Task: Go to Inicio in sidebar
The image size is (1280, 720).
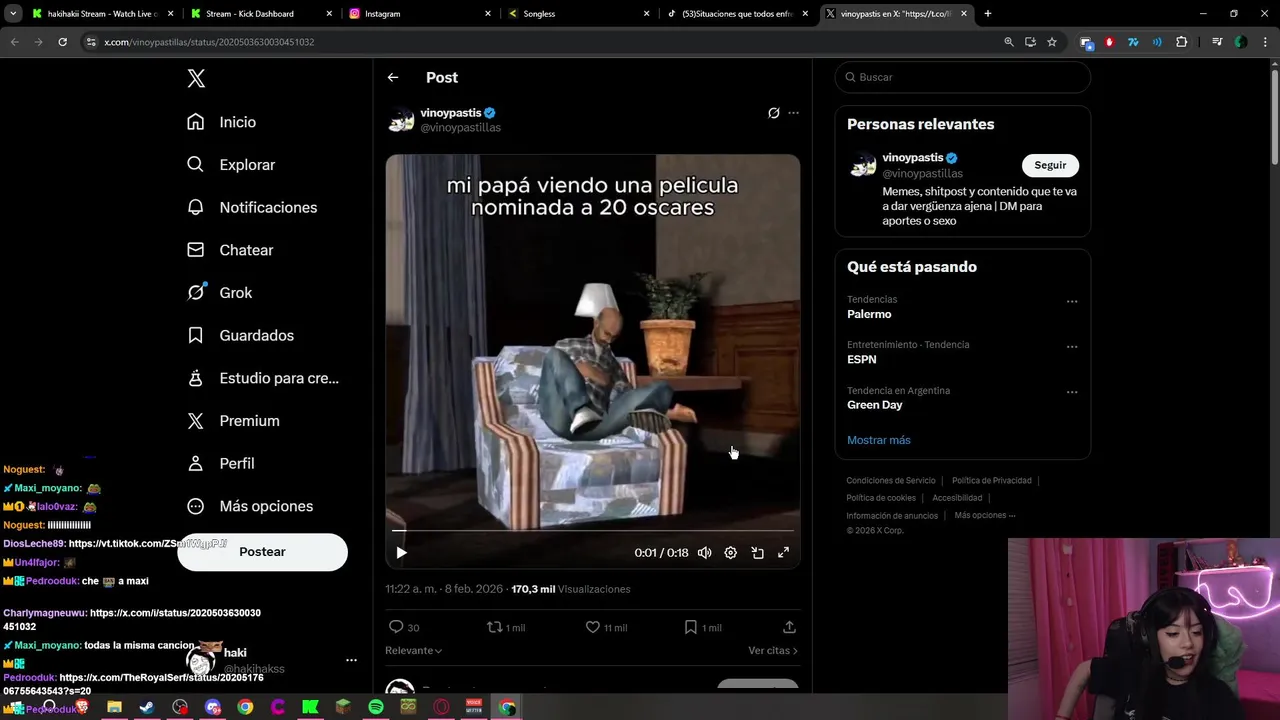Action: click(x=221, y=122)
